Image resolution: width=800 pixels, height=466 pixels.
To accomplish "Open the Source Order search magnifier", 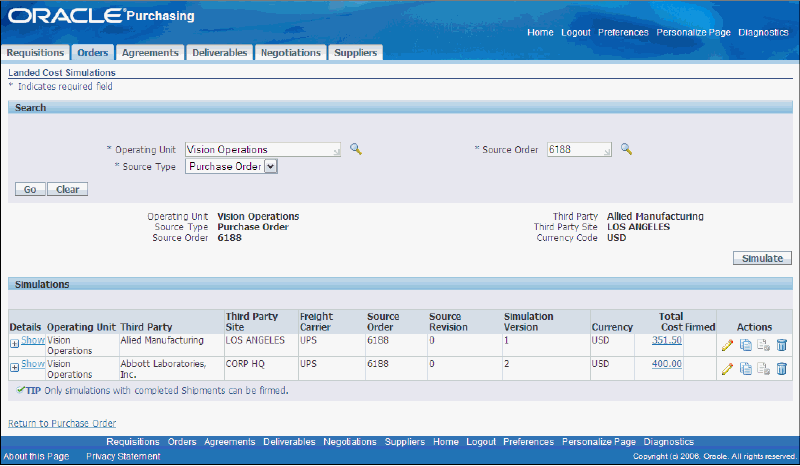I will pos(626,149).
